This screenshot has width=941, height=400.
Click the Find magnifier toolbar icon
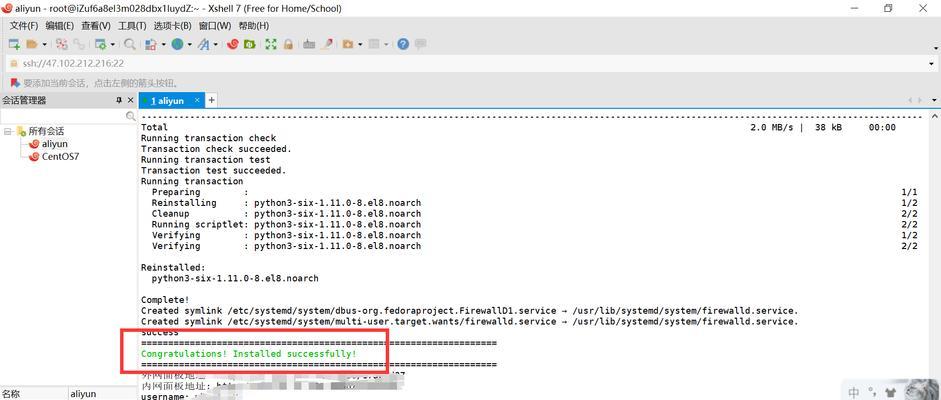point(129,44)
